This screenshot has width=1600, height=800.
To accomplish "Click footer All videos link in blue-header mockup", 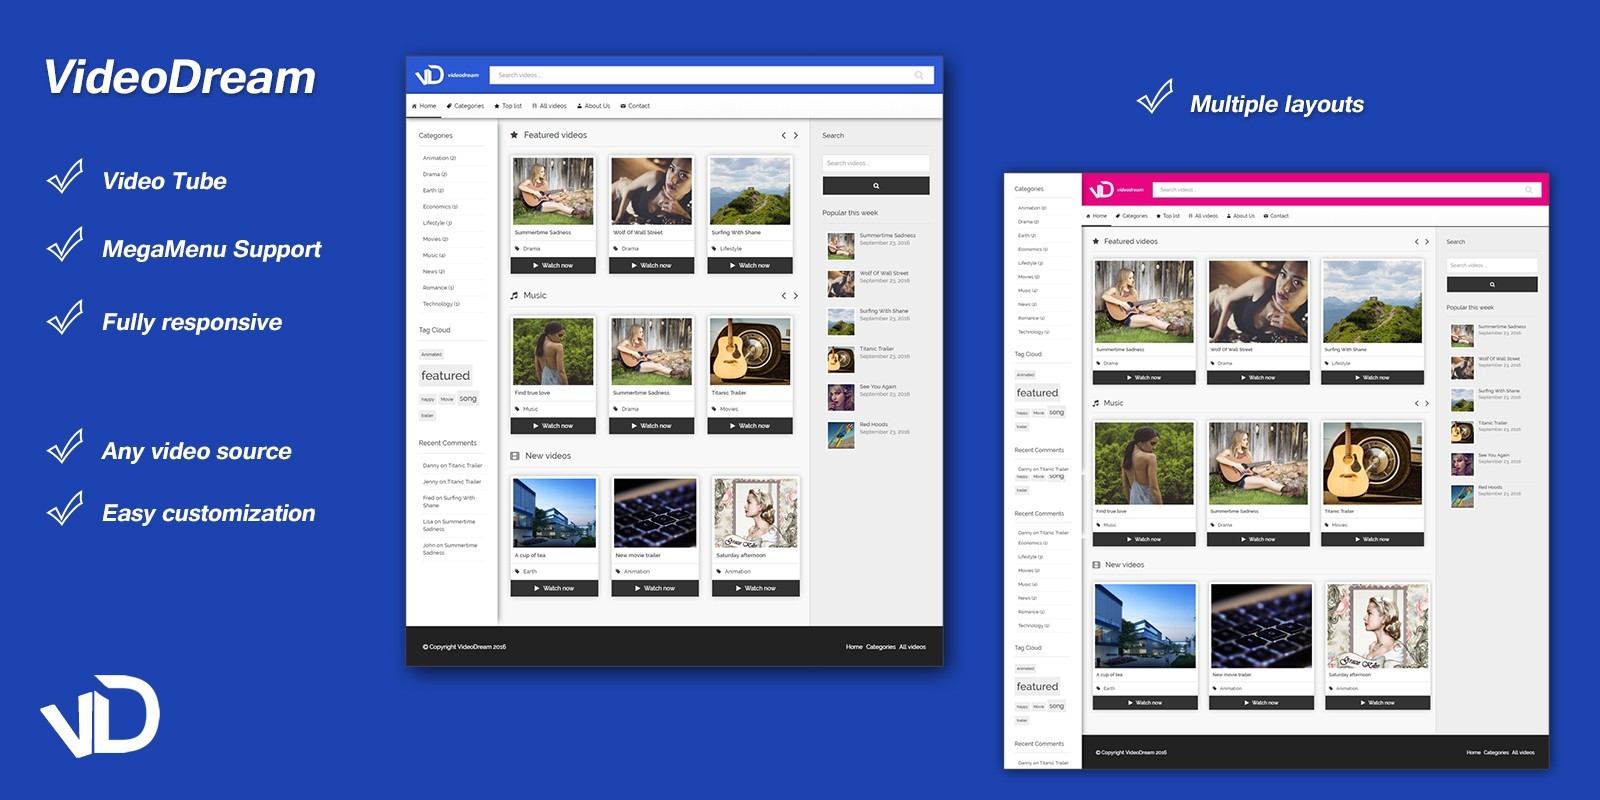I will click(x=912, y=647).
